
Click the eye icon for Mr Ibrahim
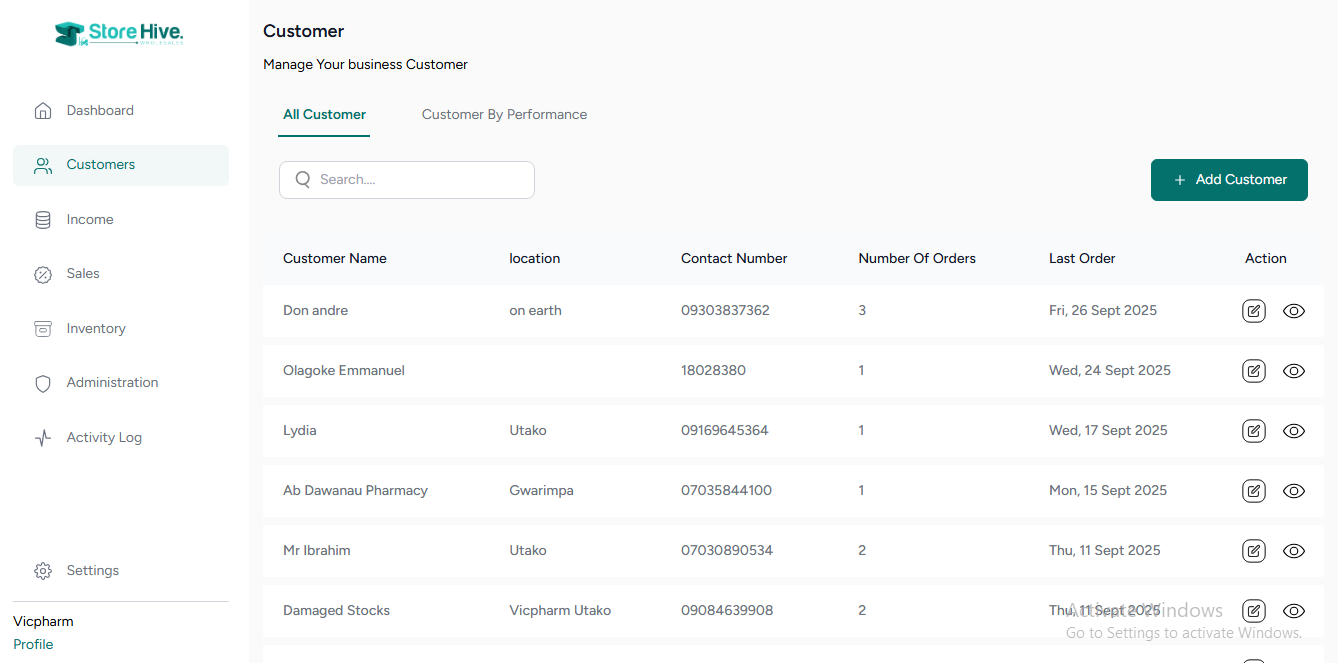[1293, 551]
